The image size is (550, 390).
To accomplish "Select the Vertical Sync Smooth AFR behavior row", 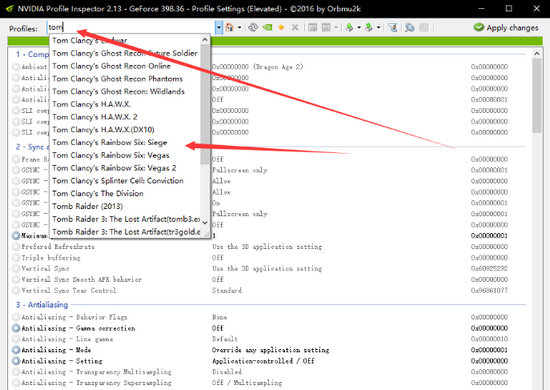I will [x=269, y=280].
